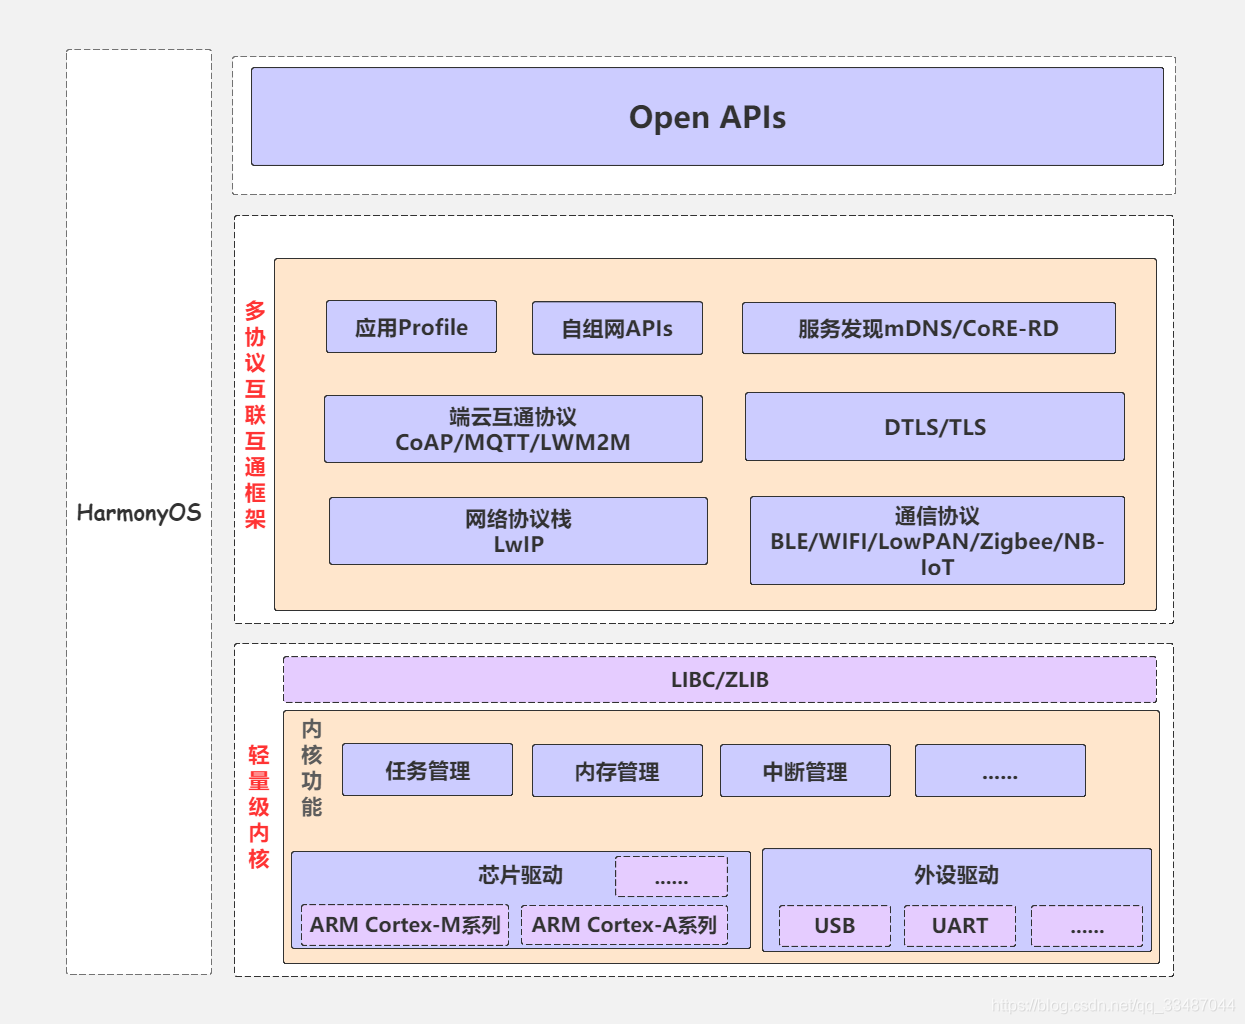Select the 自组网APIs box
The width and height of the screenshot is (1245, 1024).
(617, 328)
